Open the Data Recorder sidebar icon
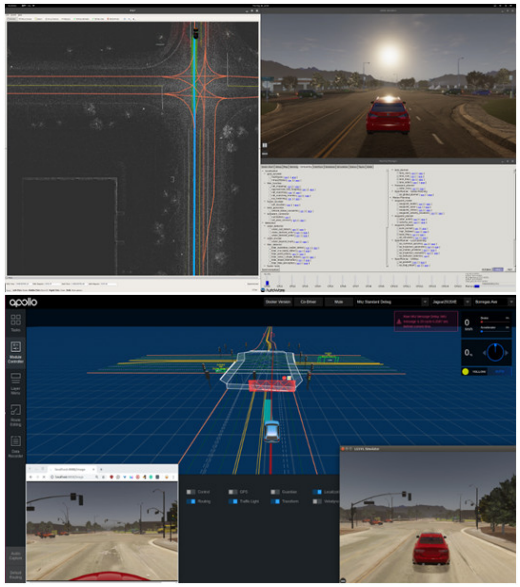 pos(15,446)
